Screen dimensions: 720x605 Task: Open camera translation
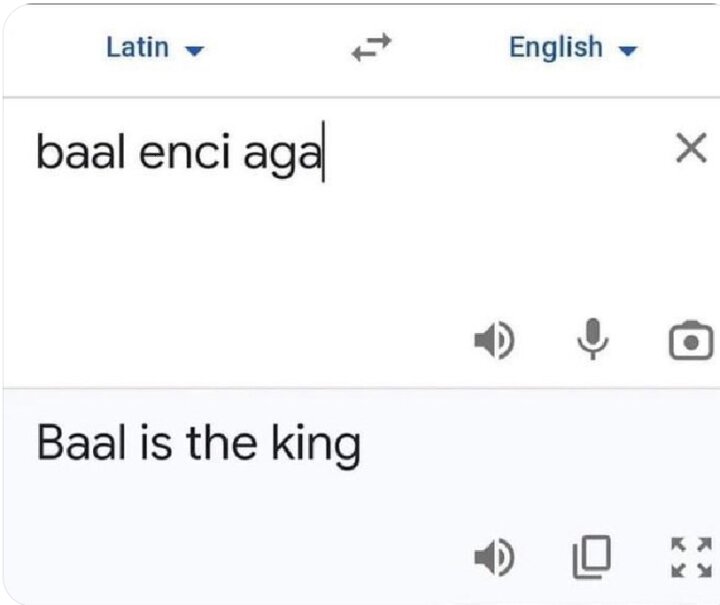point(691,340)
